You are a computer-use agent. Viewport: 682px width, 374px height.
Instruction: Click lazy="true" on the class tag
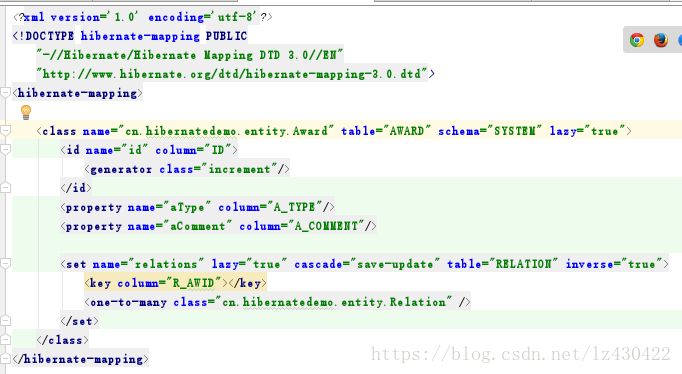(x=588, y=131)
